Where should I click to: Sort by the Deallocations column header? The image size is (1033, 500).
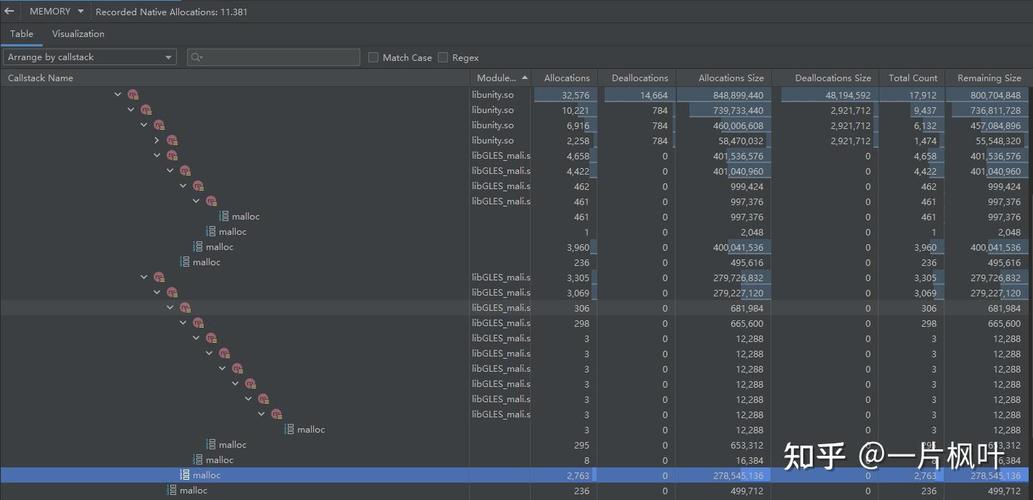tap(638, 78)
